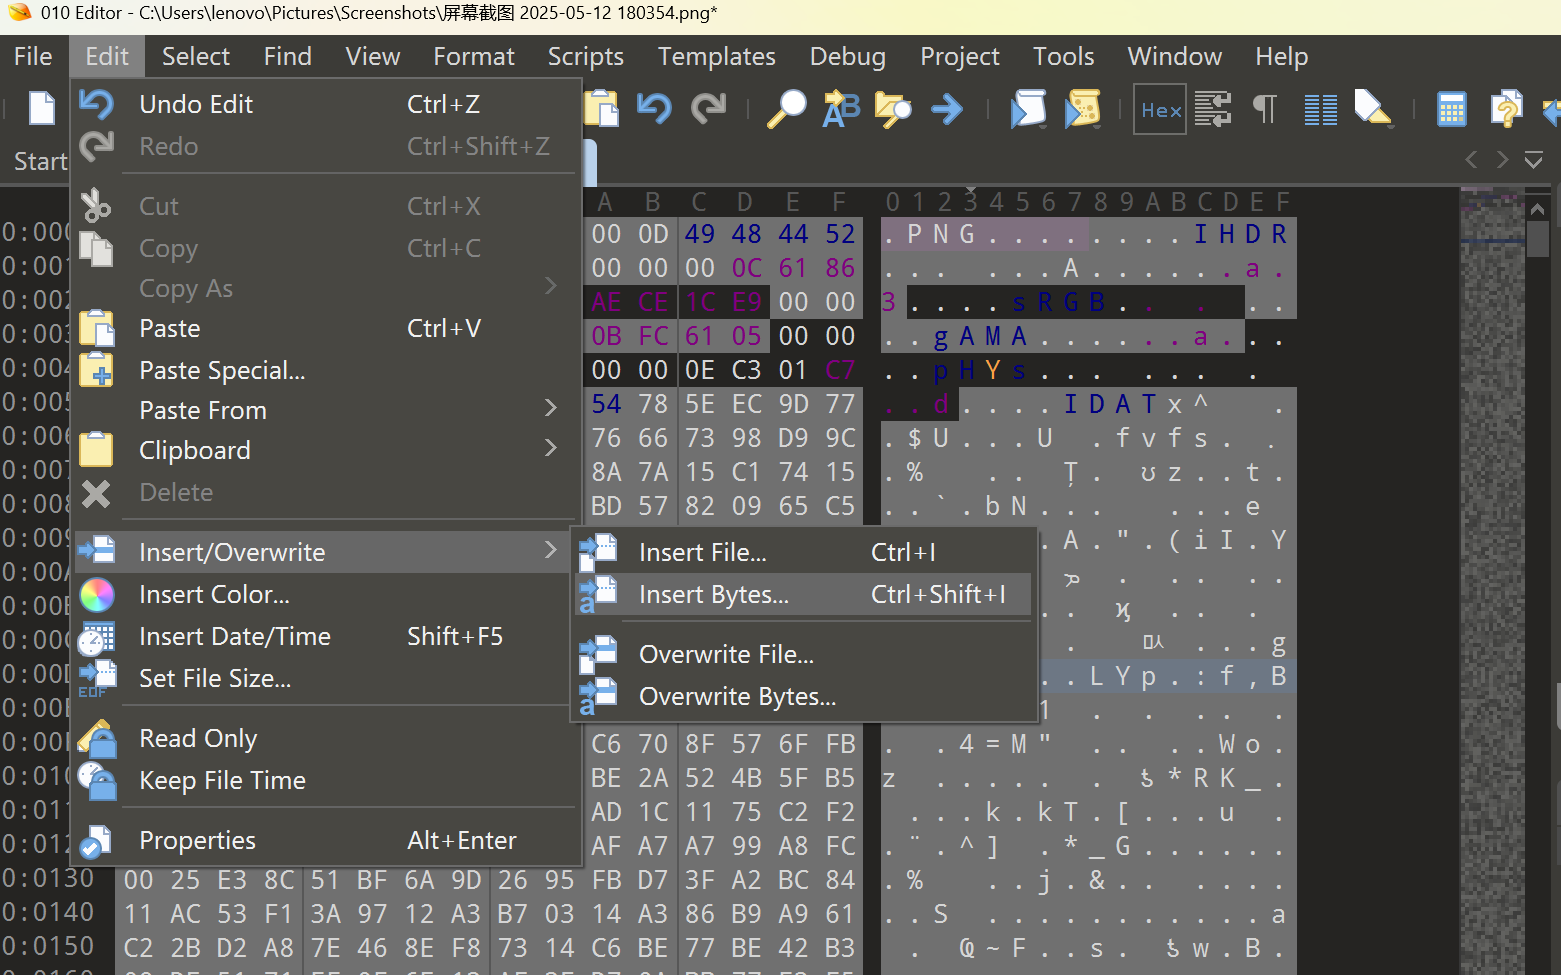Choose Overwrite Bytes from submenu

[804, 696]
